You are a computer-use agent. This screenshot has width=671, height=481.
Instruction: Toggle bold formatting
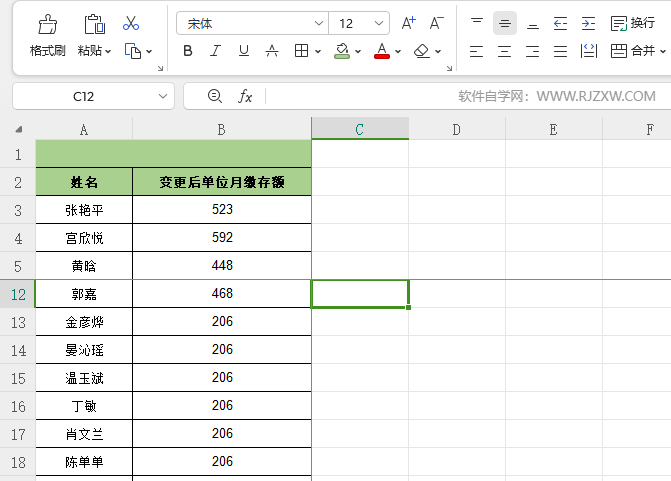coord(187,51)
